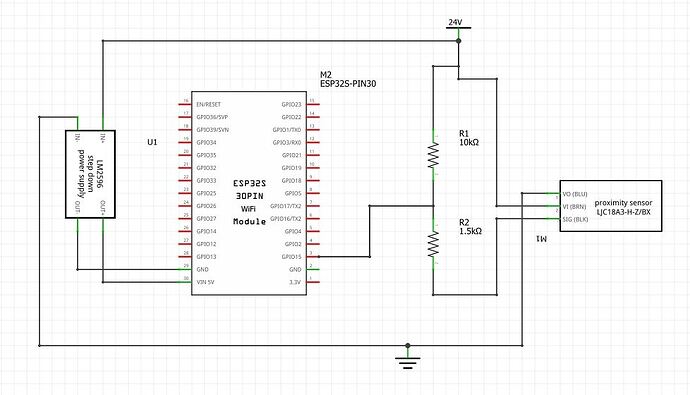Click the junction dot below the 24V symbol
The image size is (690, 395).
[x=459, y=41]
